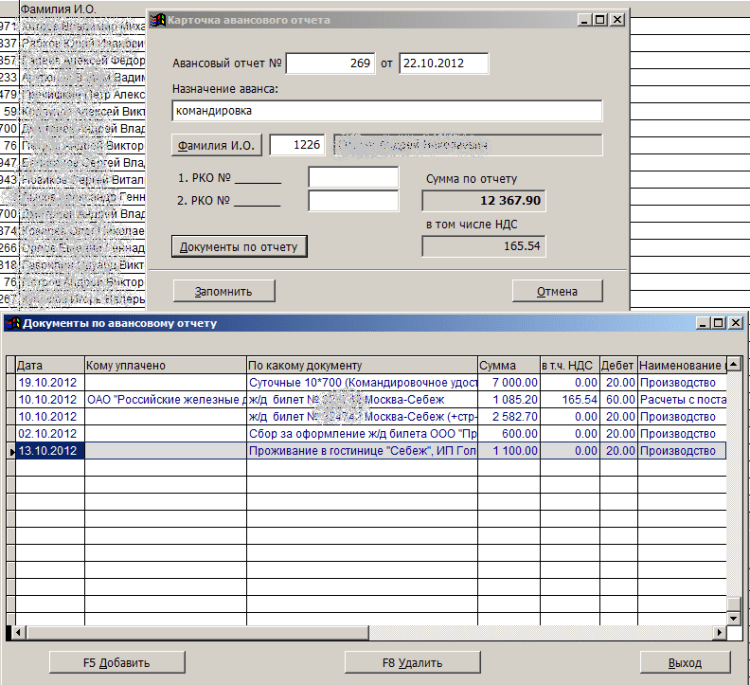Click the horizontal scrollbar left arrow
Viewport: 750px width, 685px height.
pos(18,632)
